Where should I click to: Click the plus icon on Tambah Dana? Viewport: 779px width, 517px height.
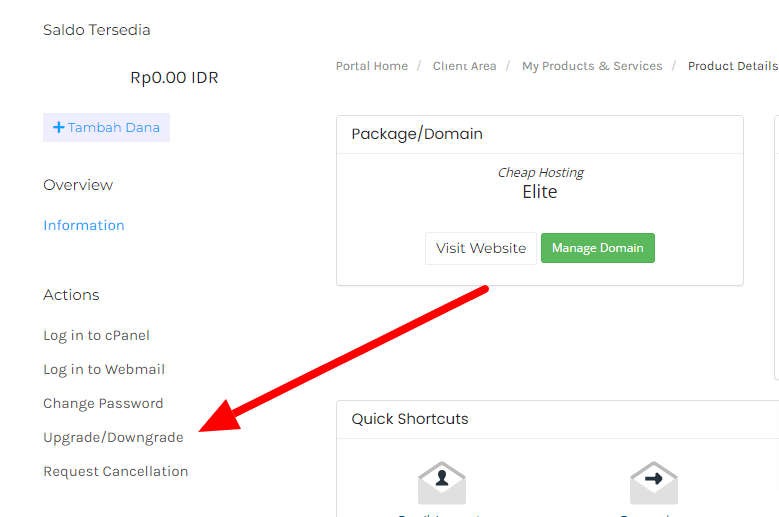coord(59,128)
